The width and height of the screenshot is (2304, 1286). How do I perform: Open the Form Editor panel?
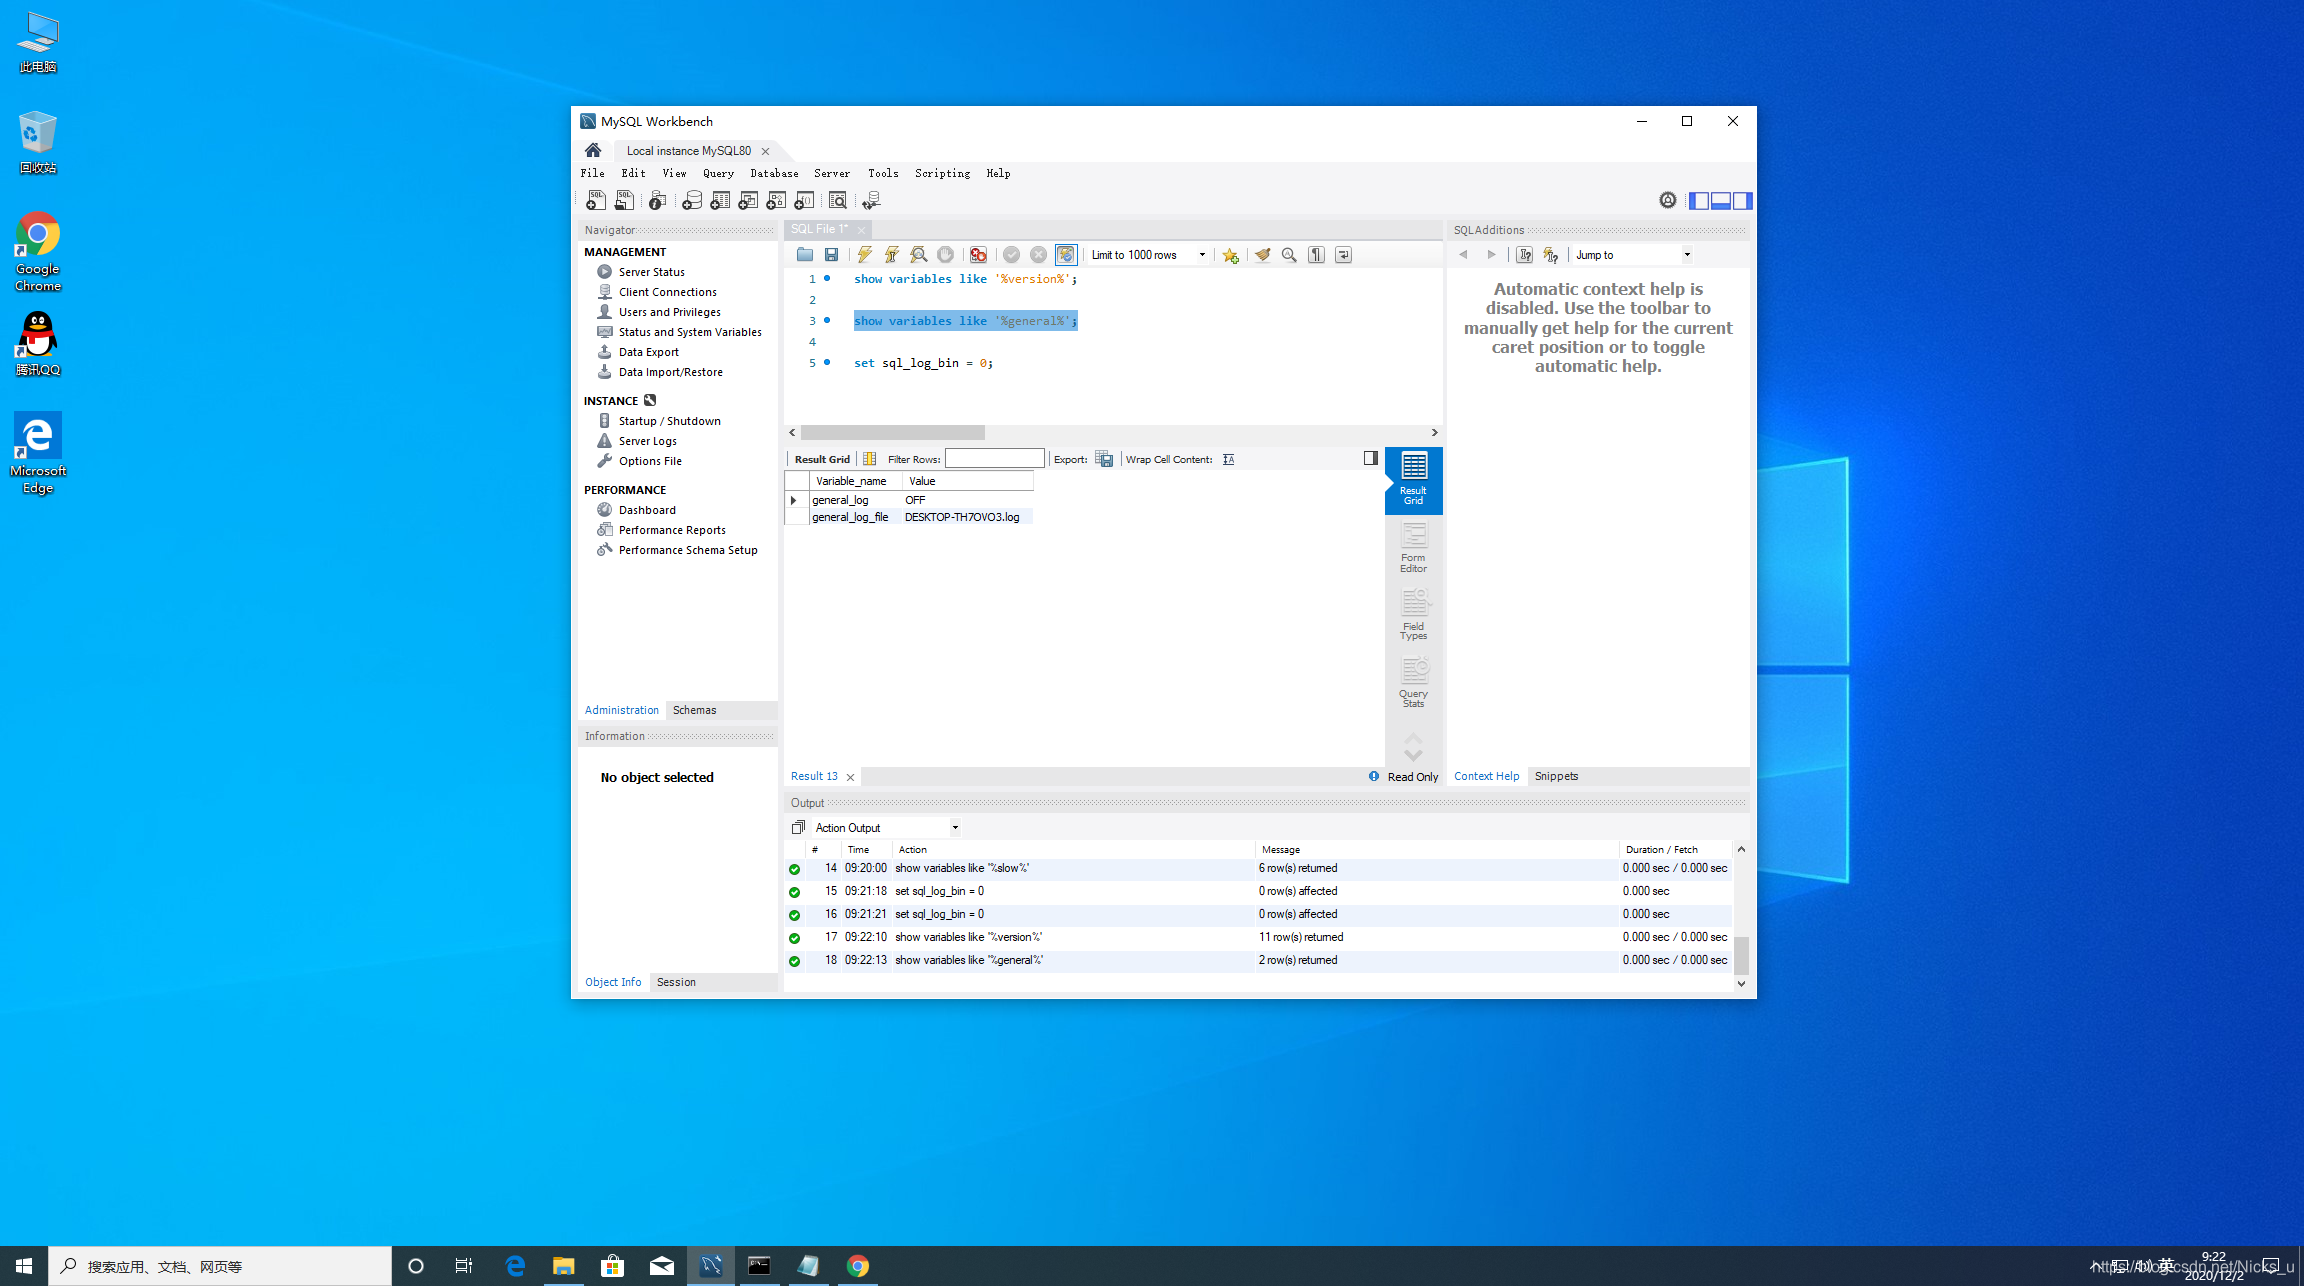click(x=1413, y=547)
